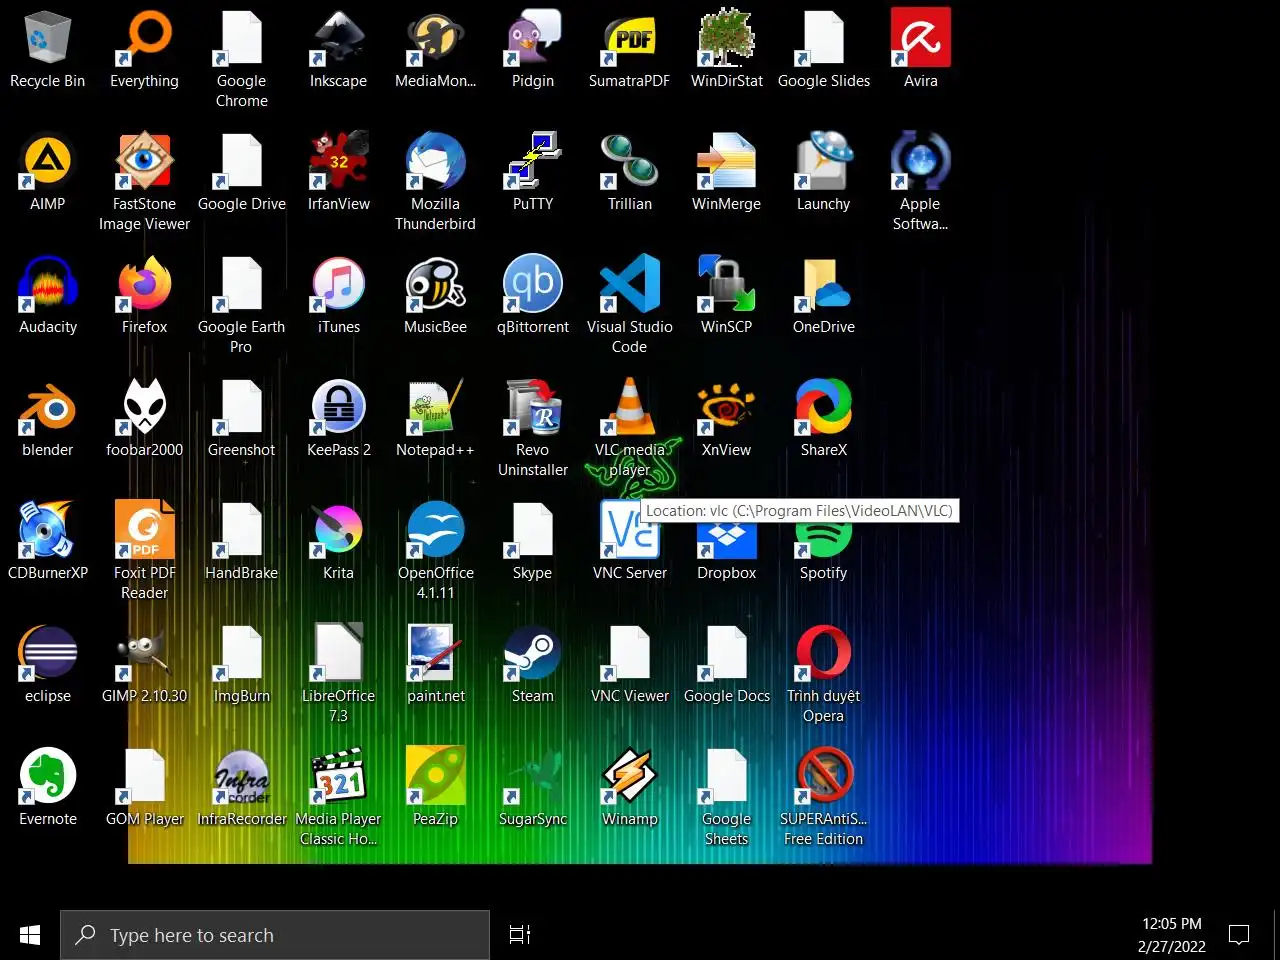Select the Steam icon
Image resolution: width=1280 pixels, height=960 pixels.
pos(532,653)
